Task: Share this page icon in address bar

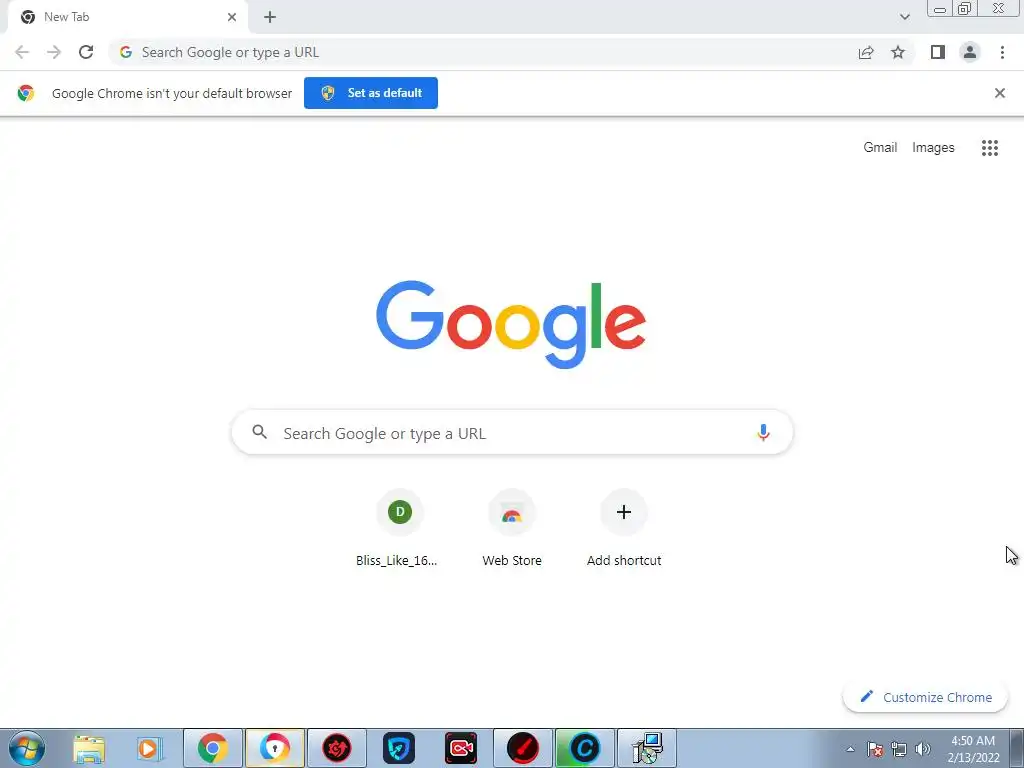Action: pyautogui.click(x=866, y=52)
